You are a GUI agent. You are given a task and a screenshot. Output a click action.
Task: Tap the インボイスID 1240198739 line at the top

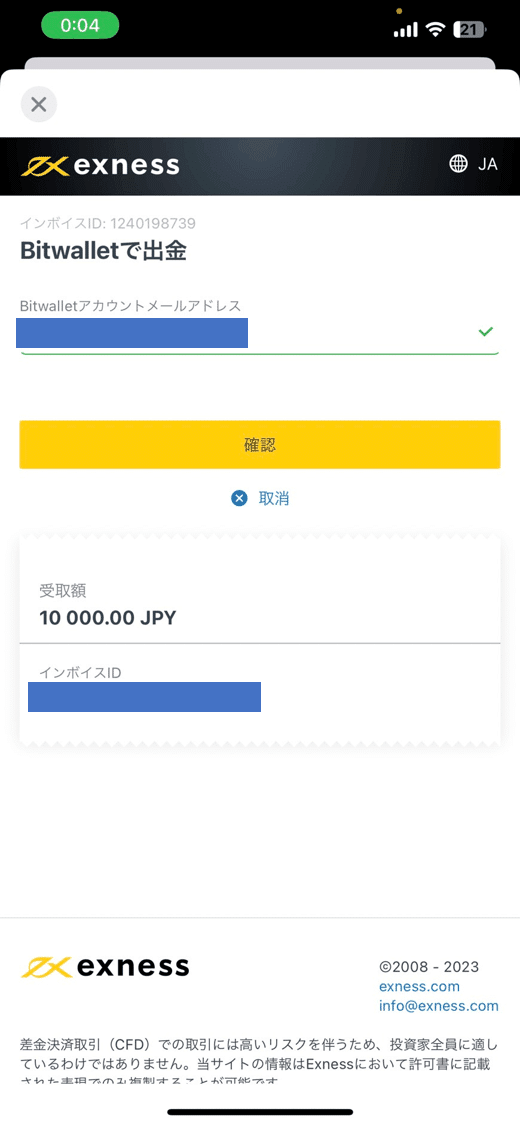coord(108,223)
